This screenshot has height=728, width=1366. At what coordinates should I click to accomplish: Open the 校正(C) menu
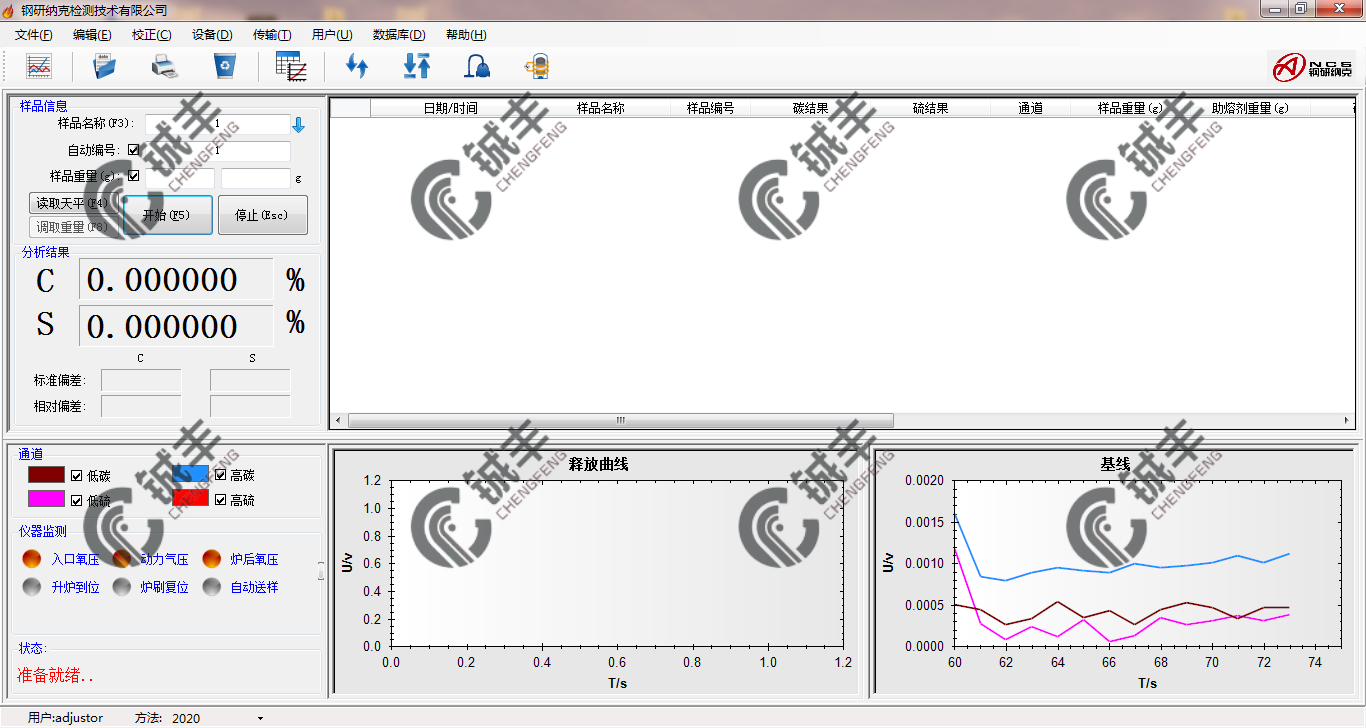pos(151,34)
